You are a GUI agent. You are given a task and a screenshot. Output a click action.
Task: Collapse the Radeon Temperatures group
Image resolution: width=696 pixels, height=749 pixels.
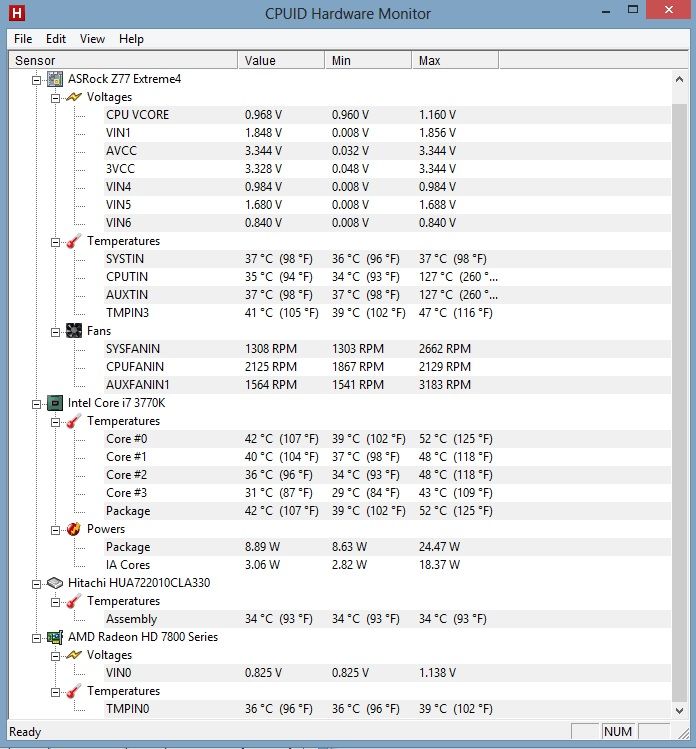(55, 693)
